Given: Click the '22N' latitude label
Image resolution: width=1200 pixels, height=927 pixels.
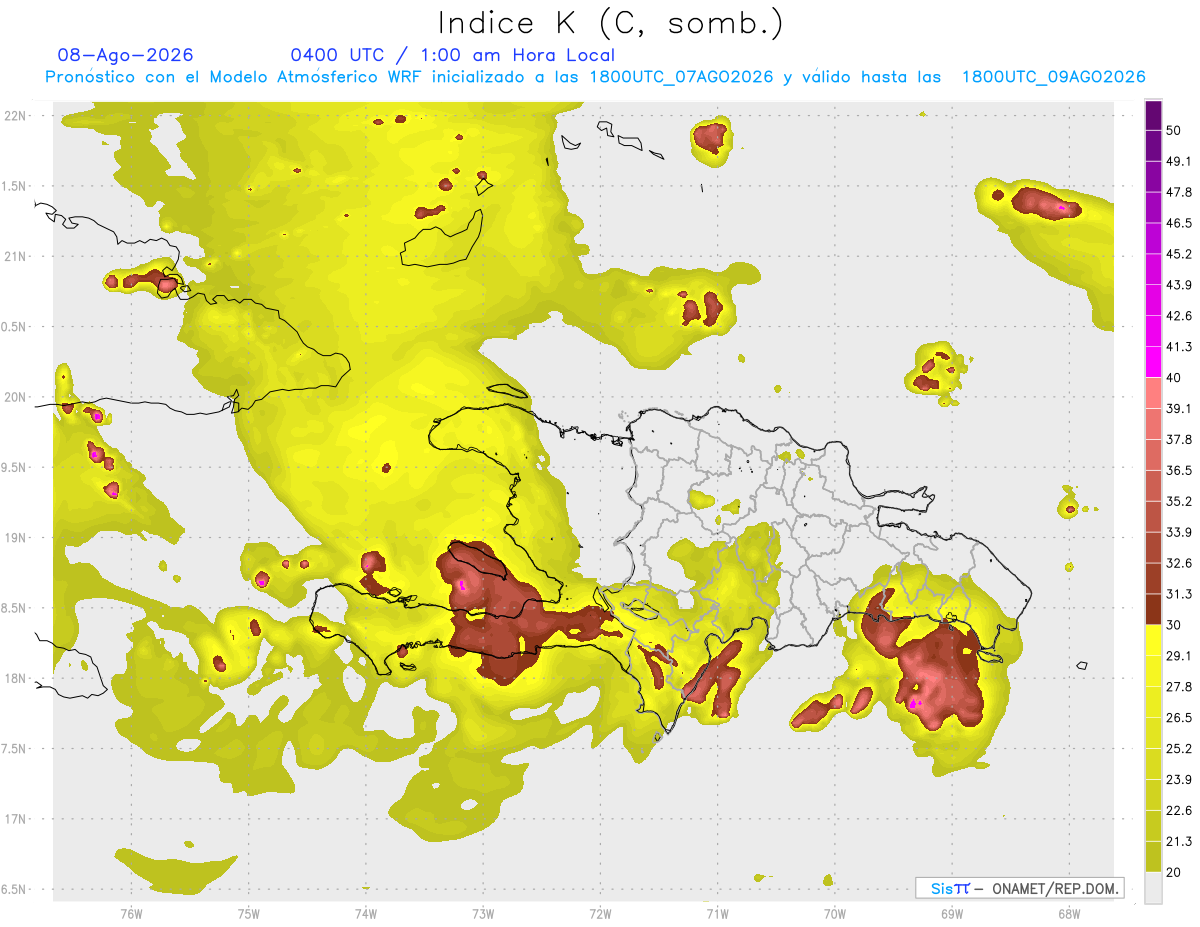Looking at the screenshot, I should tap(15, 116).
